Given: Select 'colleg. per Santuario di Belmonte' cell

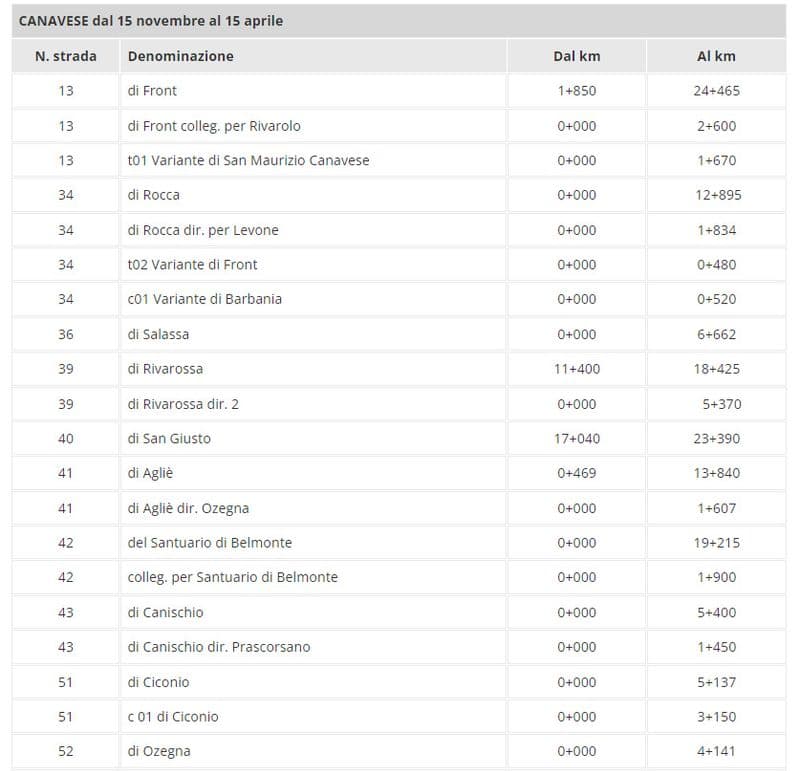Looking at the screenshot, I should (232, 577).
